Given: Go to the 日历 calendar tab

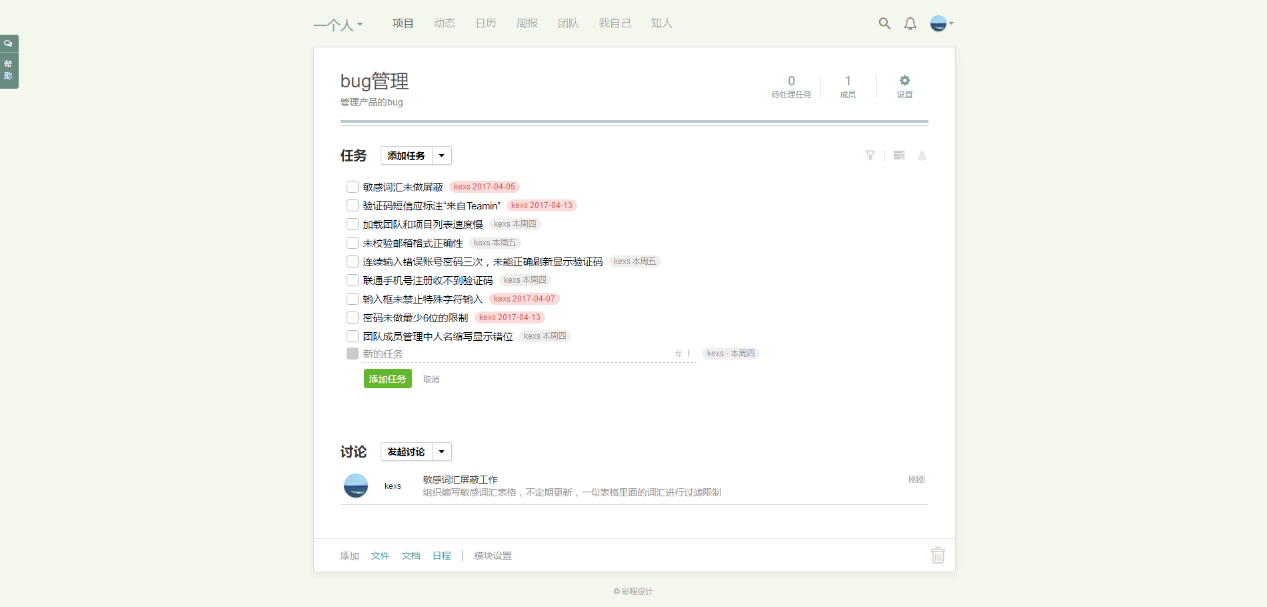Looking at the screenshot, I should (485, 23).
